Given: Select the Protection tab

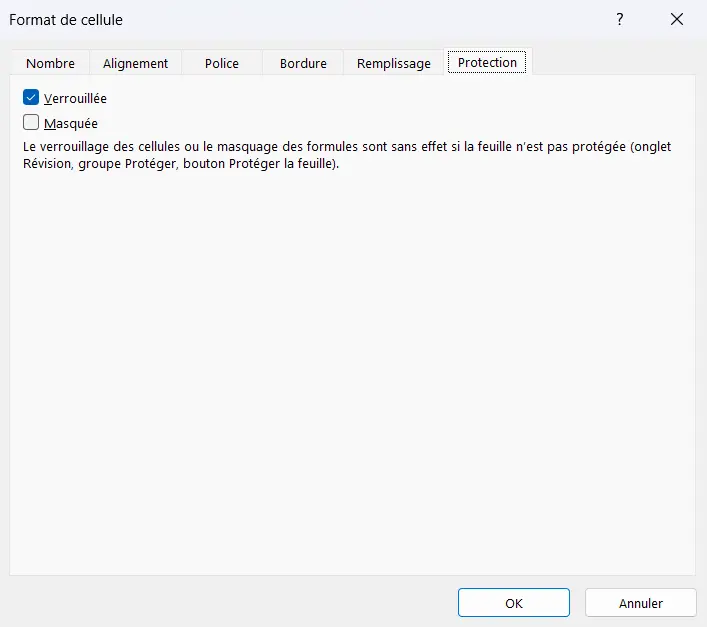Looking at the screenshot, I should (487, 62).
